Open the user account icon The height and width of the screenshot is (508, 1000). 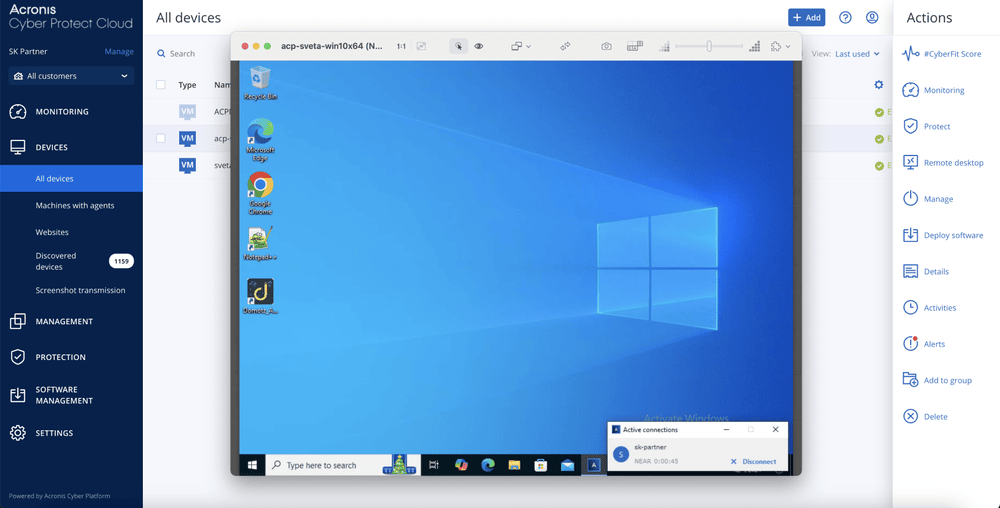pos(872,18)
